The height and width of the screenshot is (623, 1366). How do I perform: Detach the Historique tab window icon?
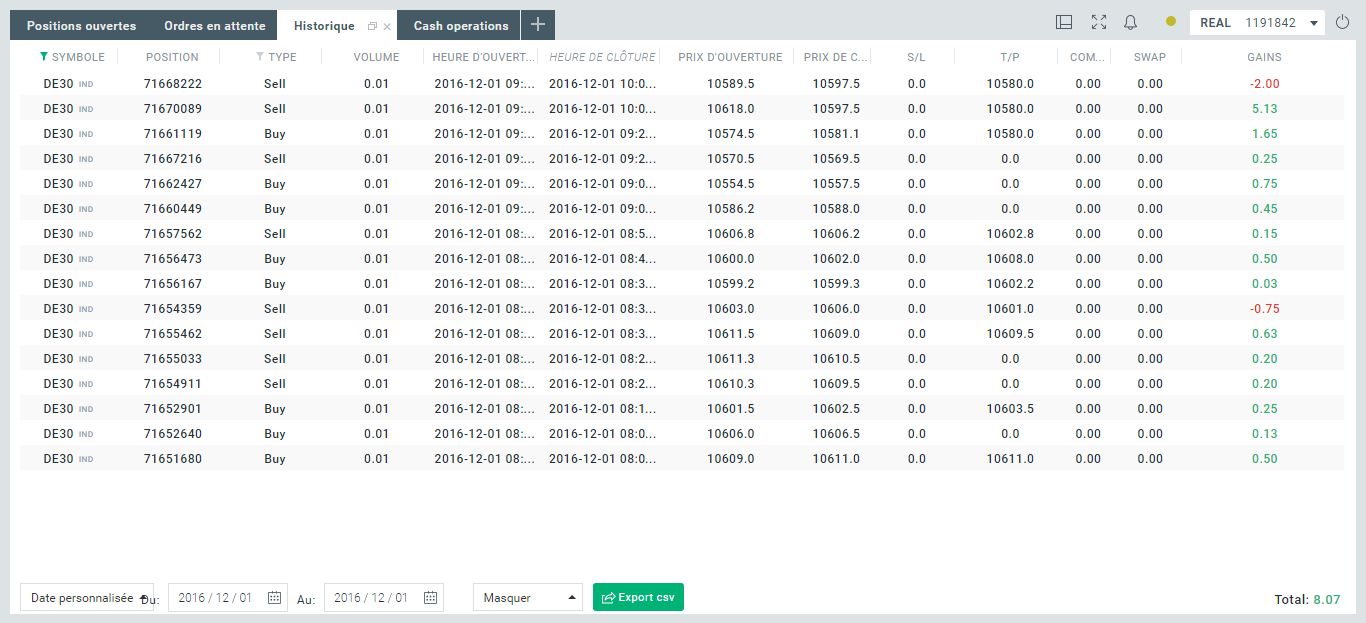click(x=372, y=26)
